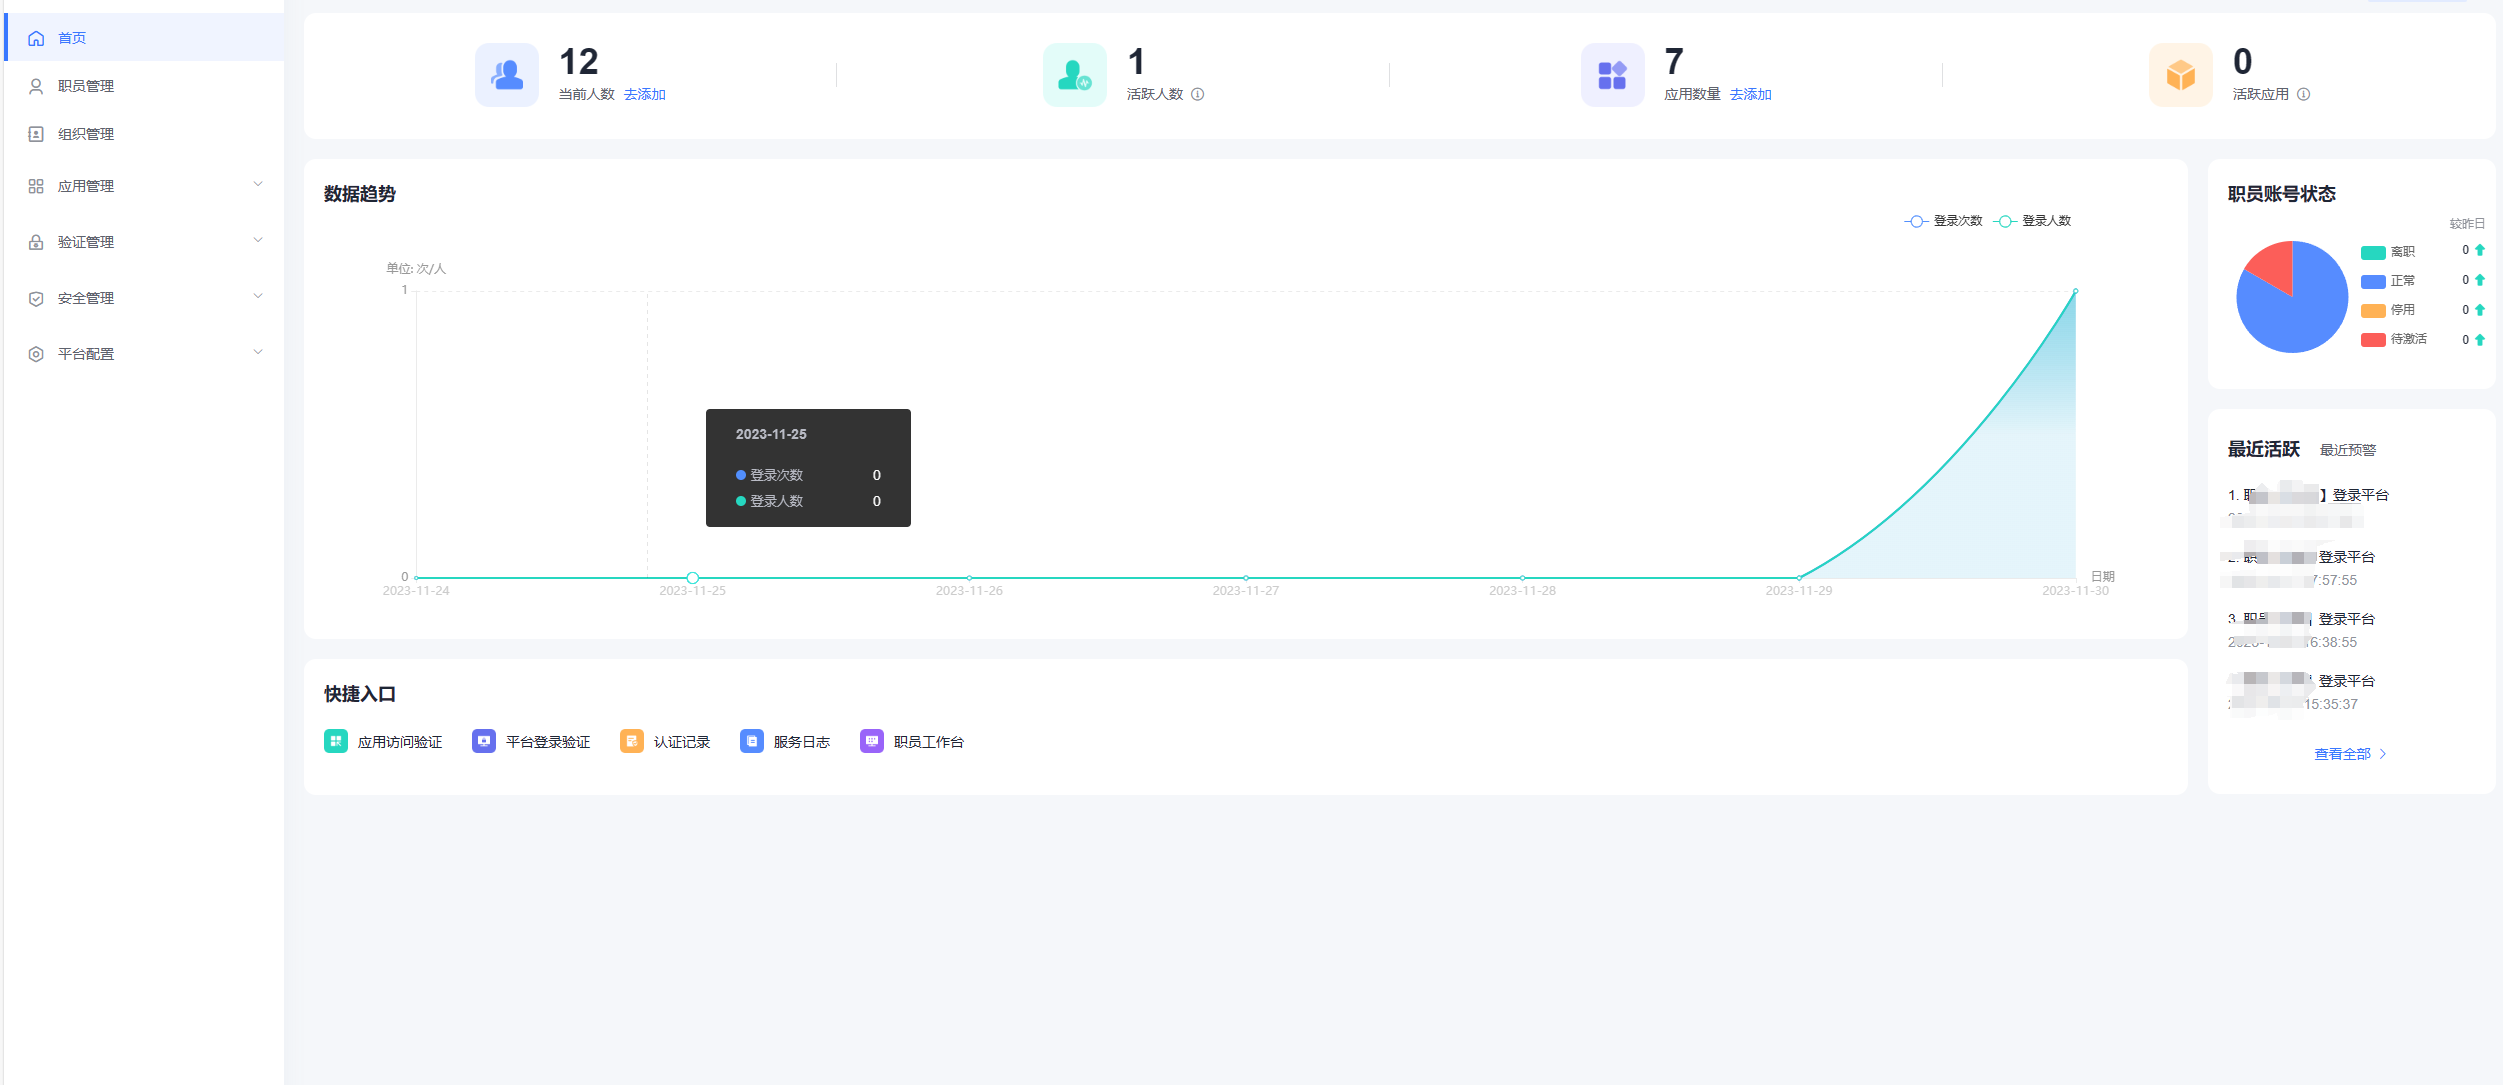Open 组织管理 menu item
This screenshot has width=2503, height=1085.
tap(145, 134)
